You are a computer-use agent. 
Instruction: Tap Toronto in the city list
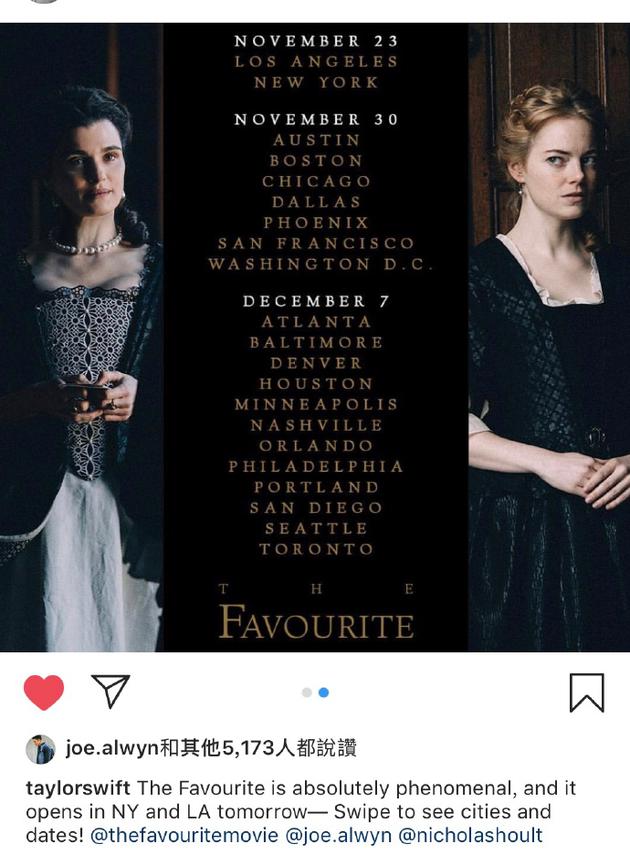(x=316, y=549)
